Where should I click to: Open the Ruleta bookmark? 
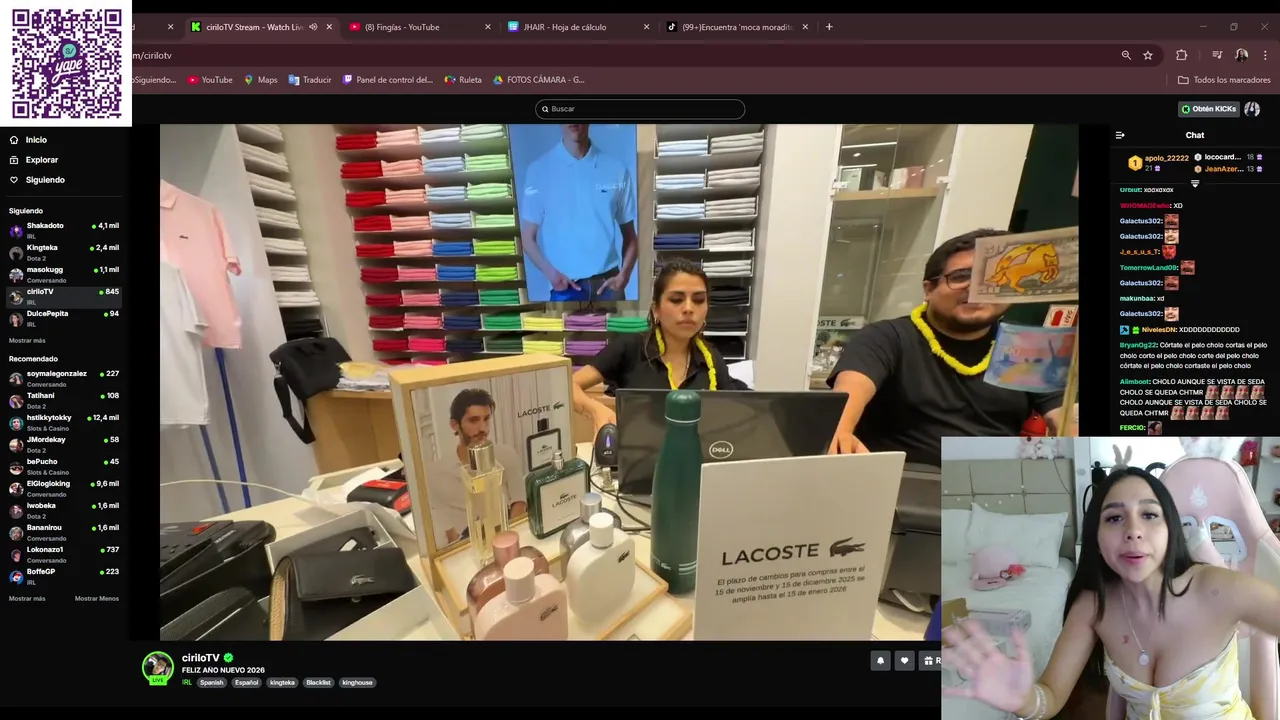point(463,80)
